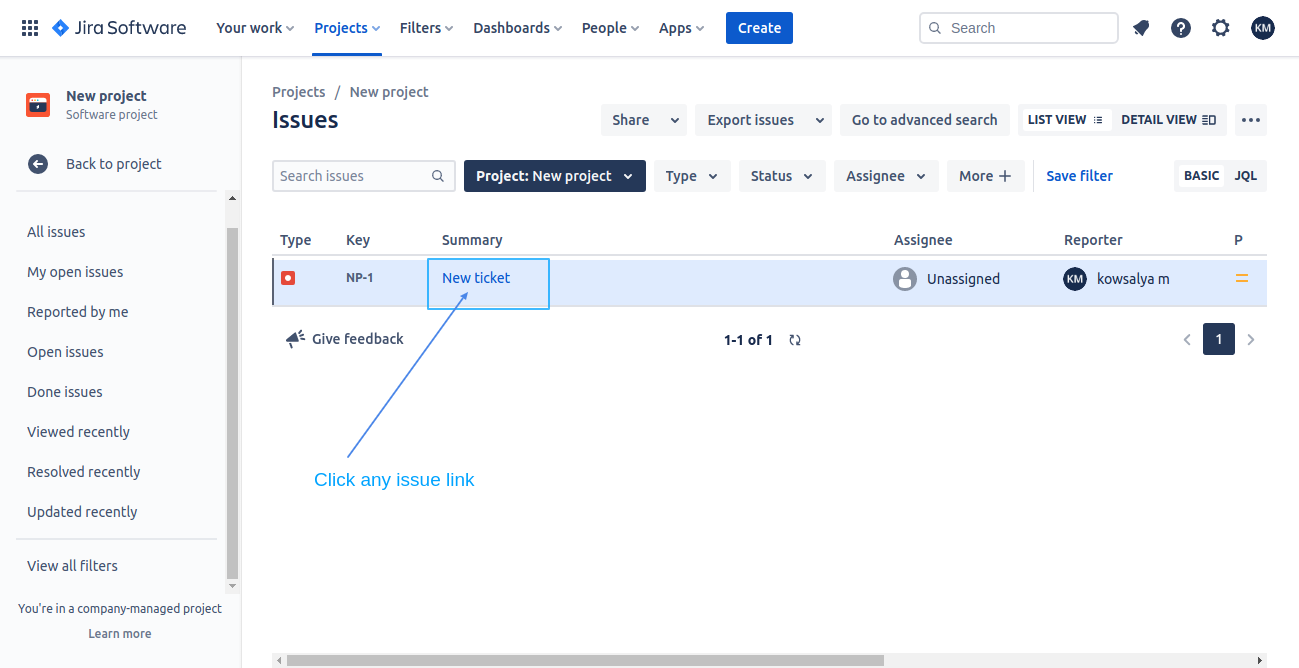This screenshot has height=668, width=1299.
Task: Open the three-dot more actions menu
Action: [x=1251, y=120]
